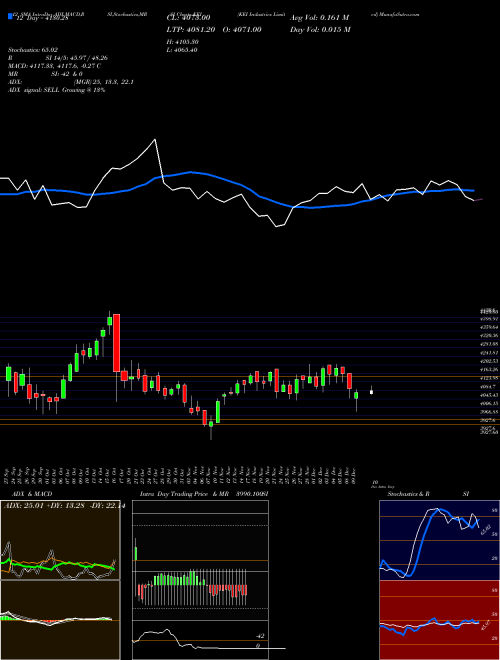Click the white intraday candle for 10 Dec
The height and width of the screenshot is (660, 500).
(x=371, y=392)
